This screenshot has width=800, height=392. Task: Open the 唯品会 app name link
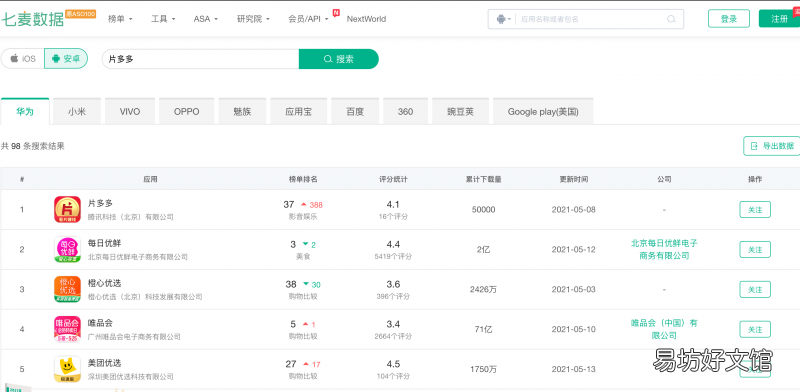tap(101, 323)
